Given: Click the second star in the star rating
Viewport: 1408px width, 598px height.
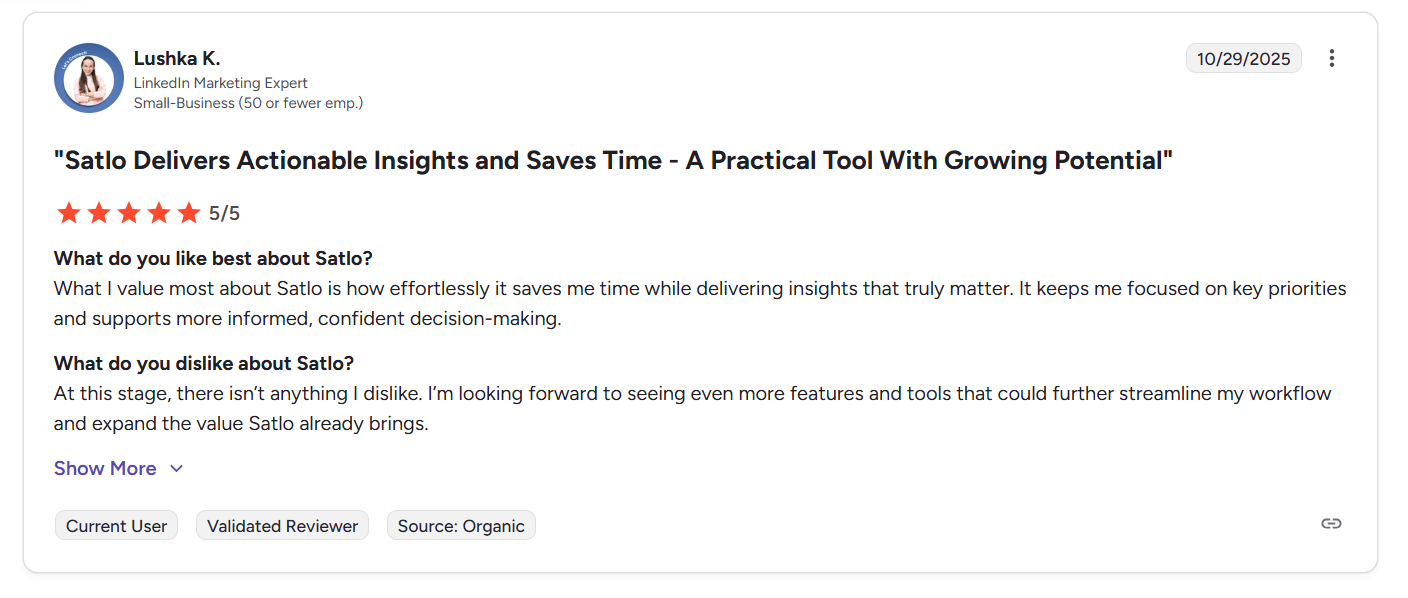Looking at the screenshot, I should pos(98,212).
